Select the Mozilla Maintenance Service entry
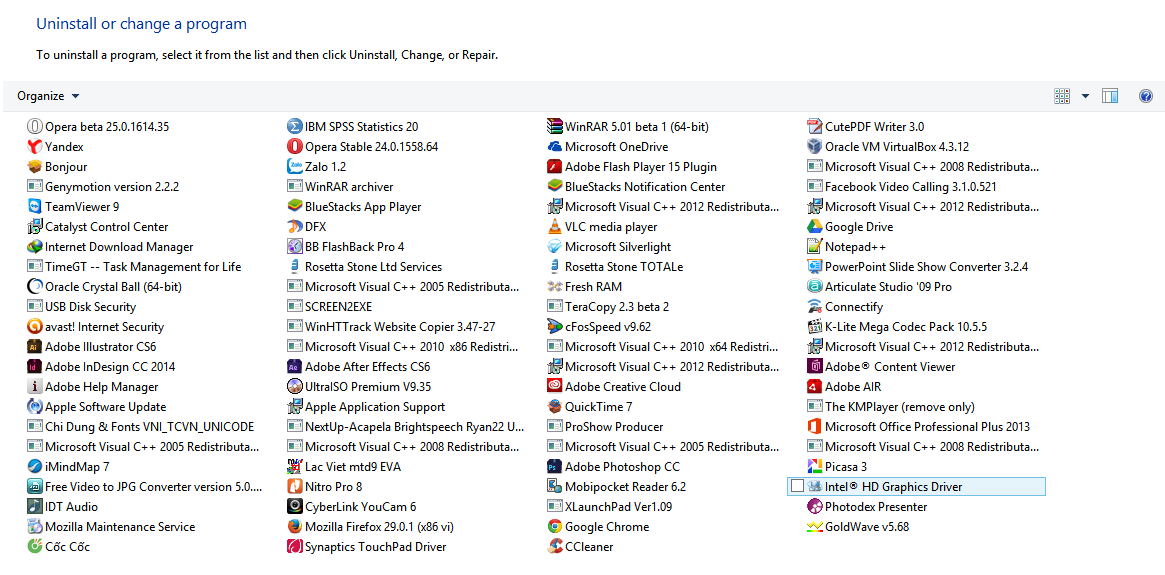This screenshot has height=575, width=1165. (111, 527)
